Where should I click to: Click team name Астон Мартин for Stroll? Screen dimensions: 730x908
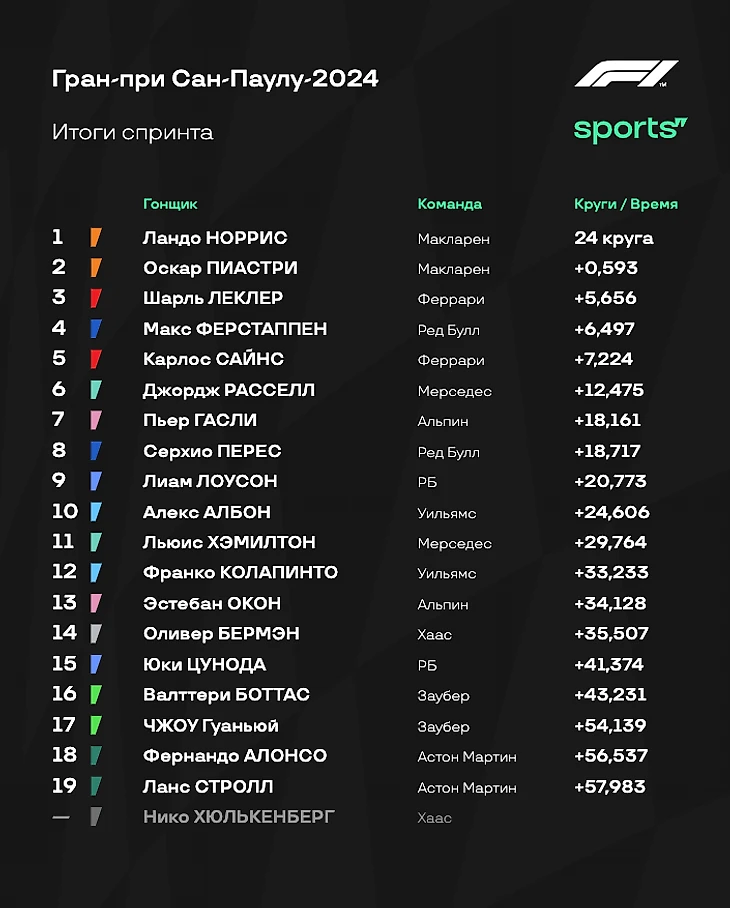[x=466, y=788]
